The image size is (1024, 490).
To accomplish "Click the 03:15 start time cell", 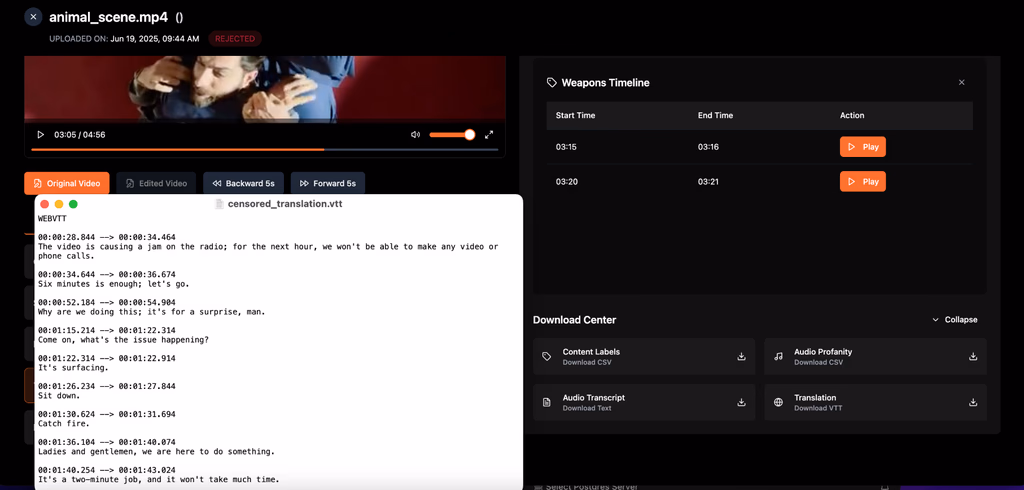I will pos(566,147).
